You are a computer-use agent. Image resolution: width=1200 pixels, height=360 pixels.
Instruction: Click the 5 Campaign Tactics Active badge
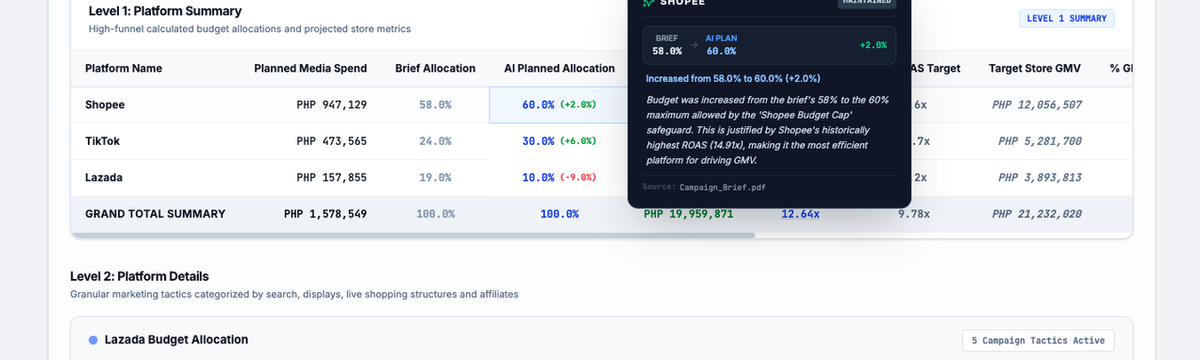1038,341
